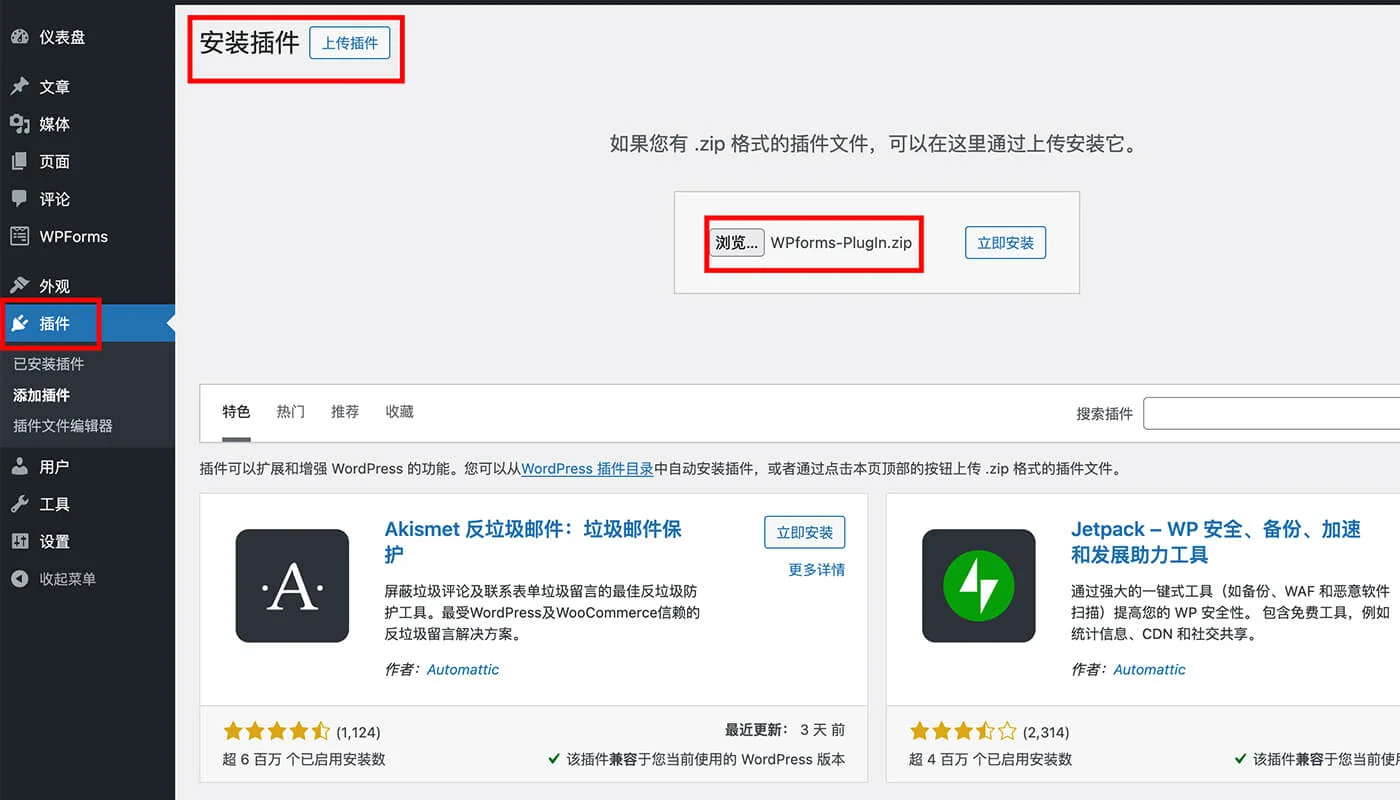The image size is (1400, 800).
Task: Click the Akismet 'A' plugin logo
Action: pyautogui.click(x=291, y=586)
